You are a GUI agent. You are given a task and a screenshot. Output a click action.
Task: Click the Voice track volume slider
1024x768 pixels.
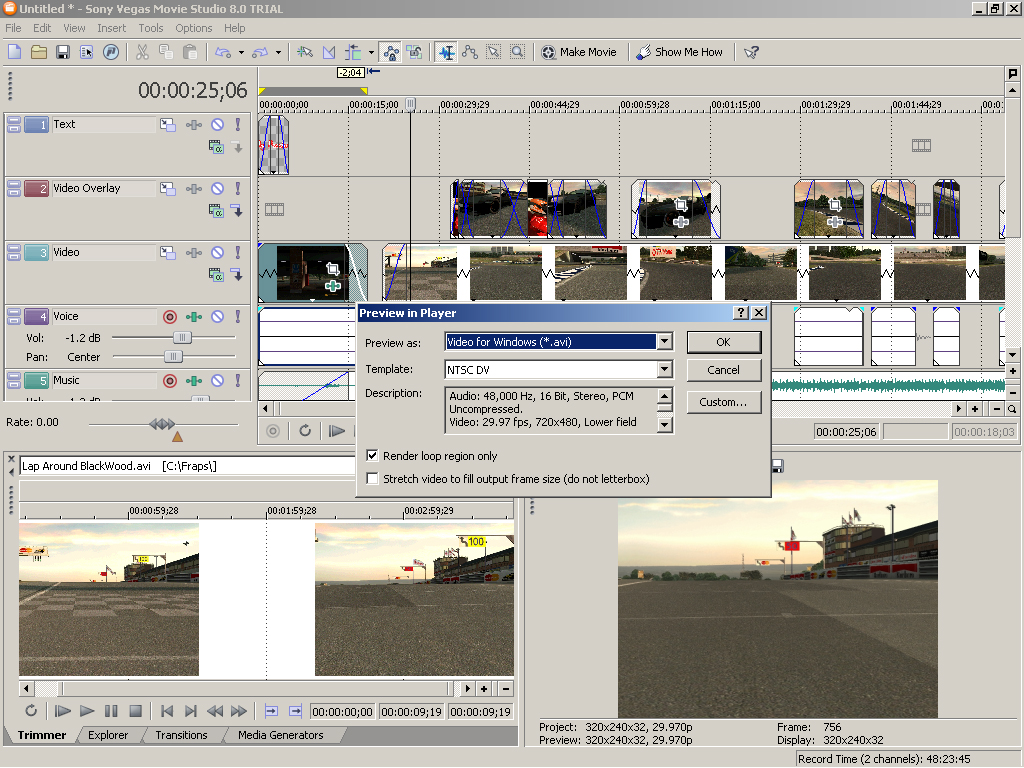(182, 338)
